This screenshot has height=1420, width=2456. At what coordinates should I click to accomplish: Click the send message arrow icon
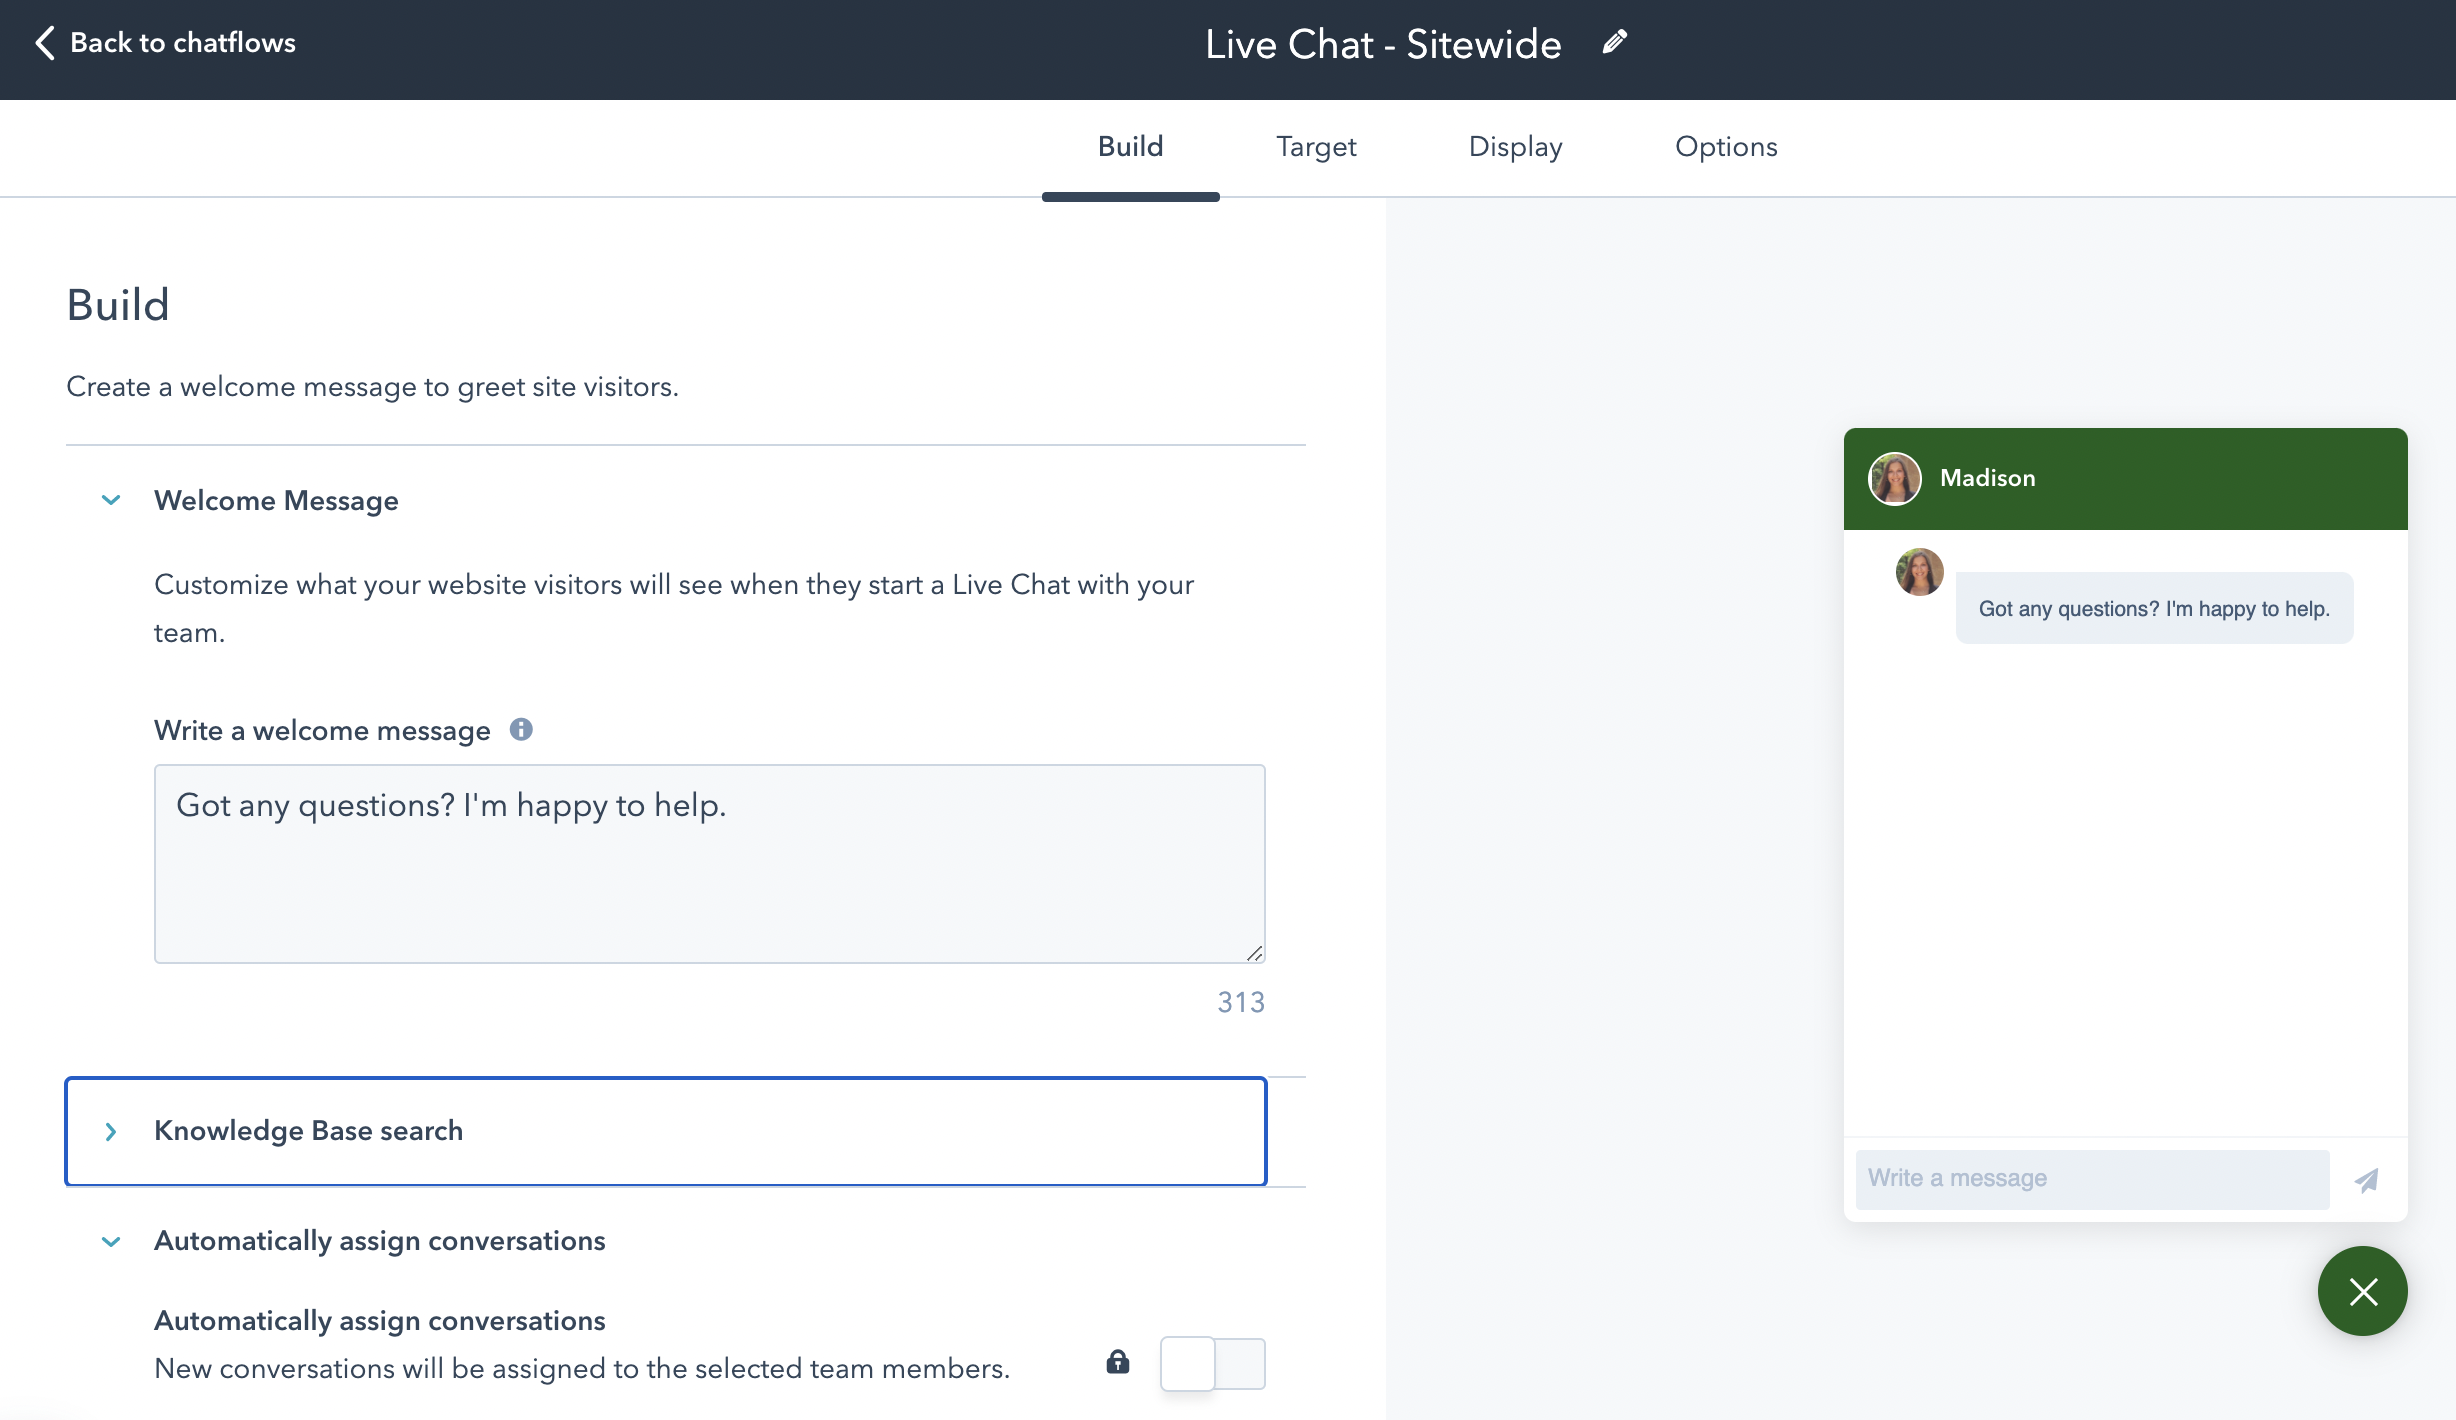pos(2366,1180)
